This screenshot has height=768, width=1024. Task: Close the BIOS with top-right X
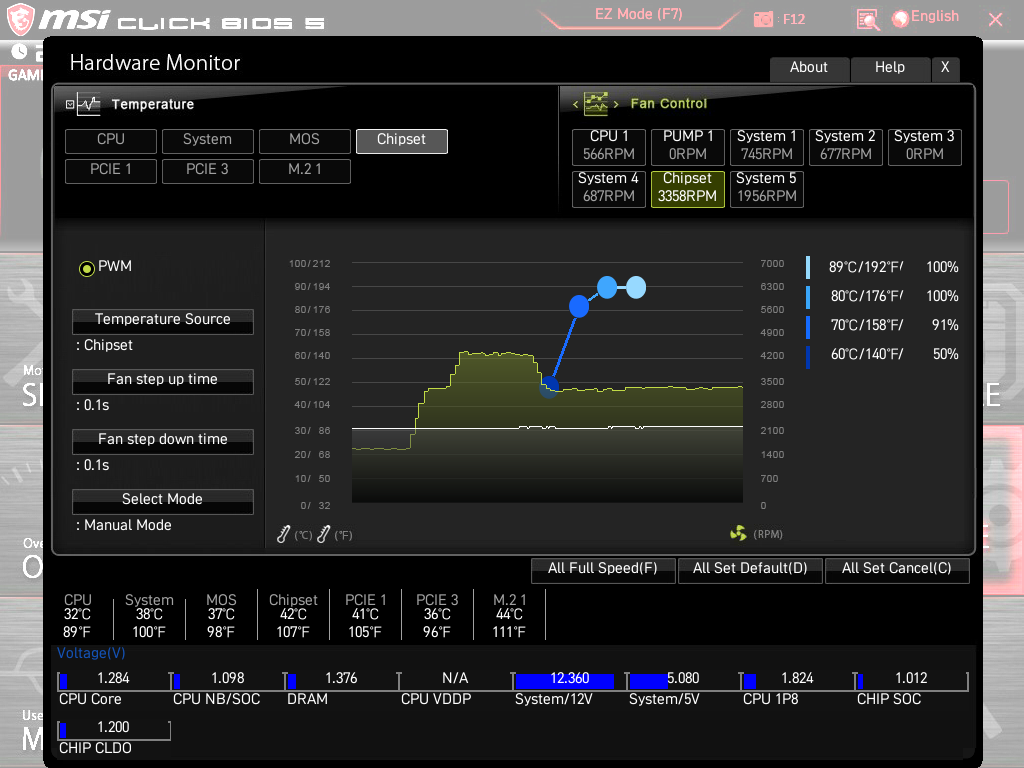[995, 20]
